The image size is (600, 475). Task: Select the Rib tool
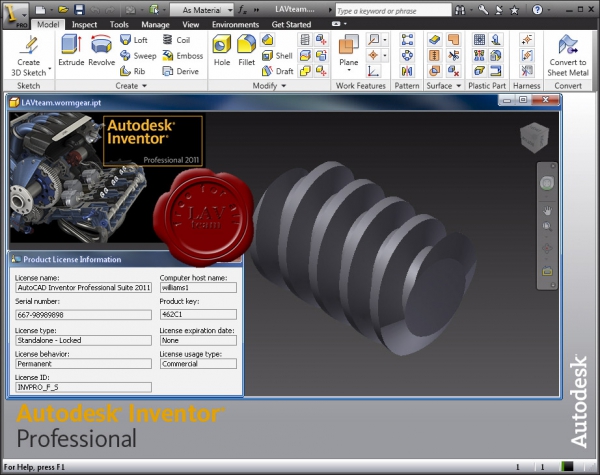[132, 71]
